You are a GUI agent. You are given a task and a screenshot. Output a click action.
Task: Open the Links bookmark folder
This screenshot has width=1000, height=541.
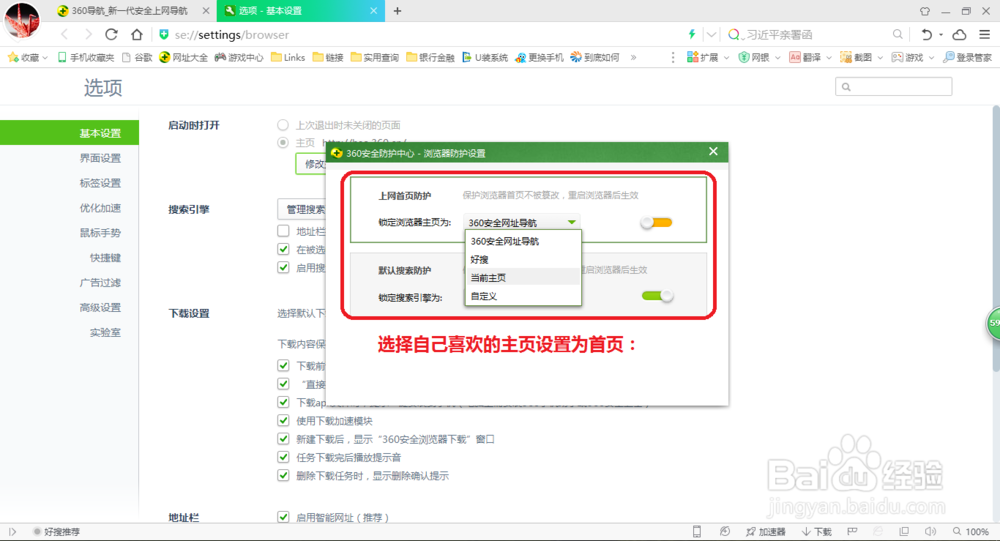tap(288, 57)
